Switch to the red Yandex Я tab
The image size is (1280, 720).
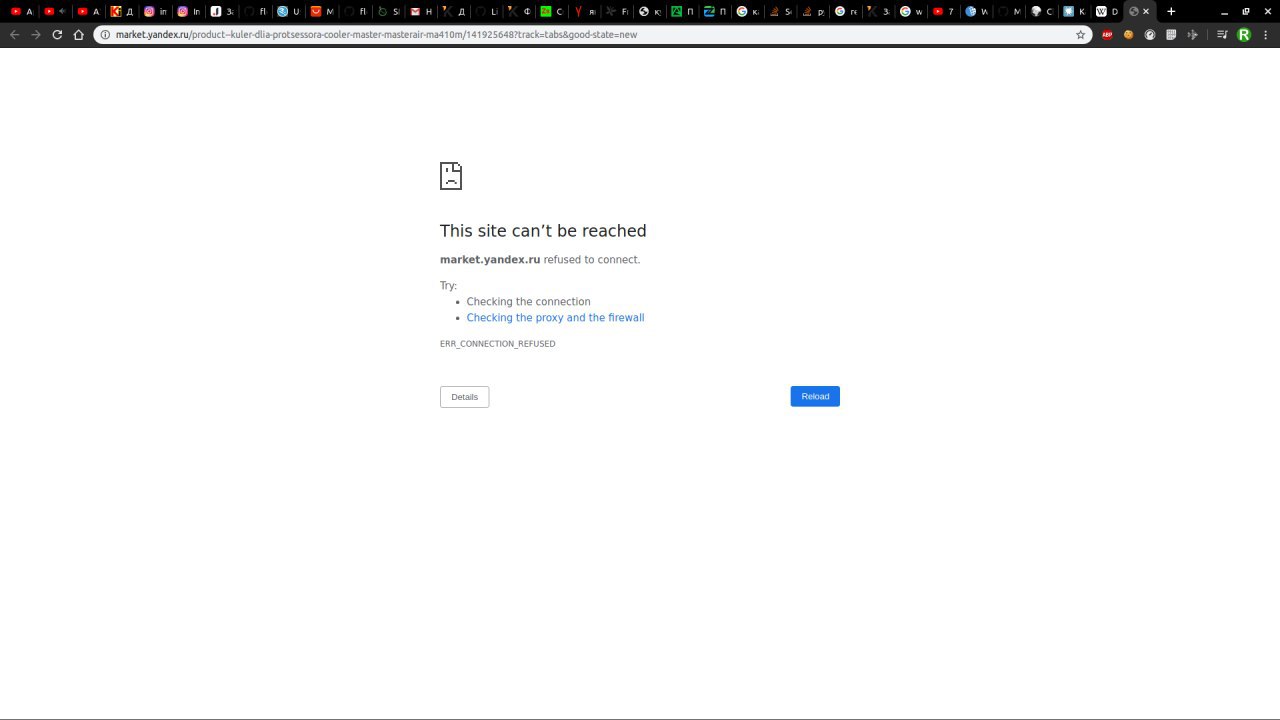click(585, 11)
